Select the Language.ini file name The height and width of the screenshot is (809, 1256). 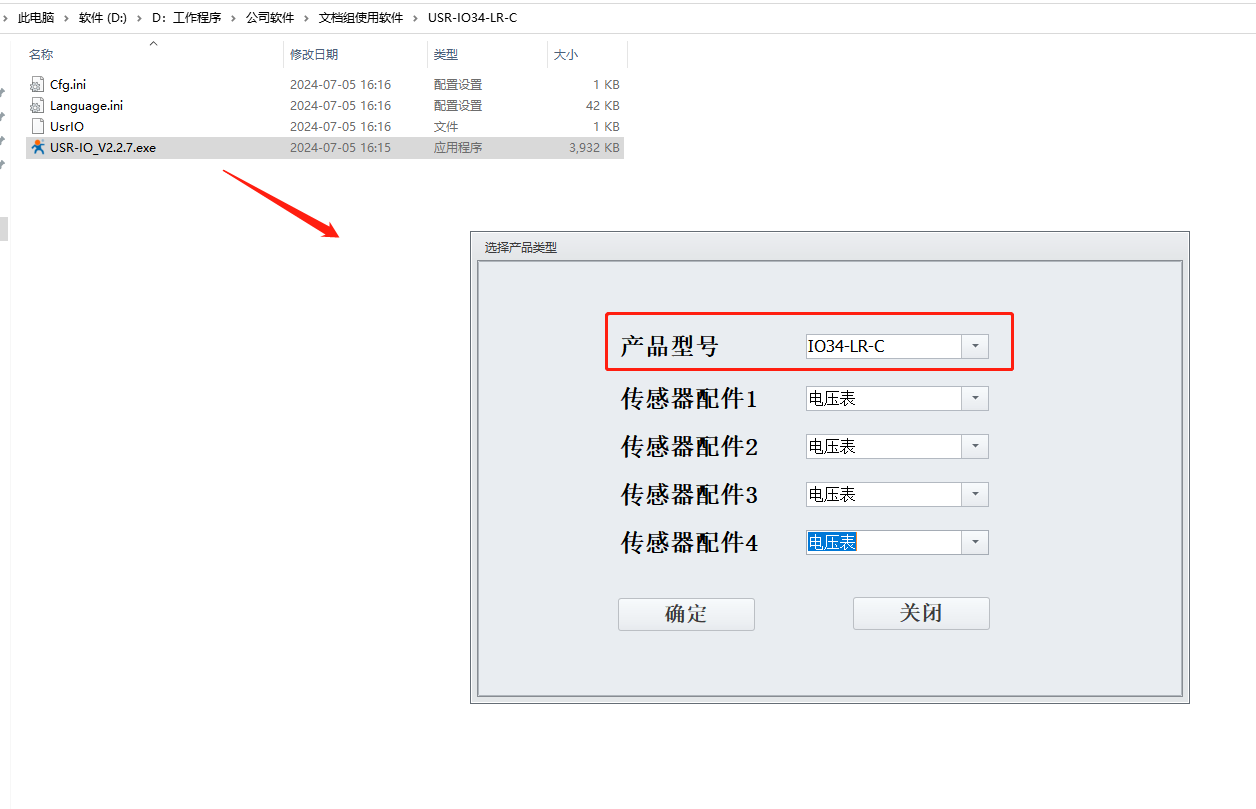86,106
